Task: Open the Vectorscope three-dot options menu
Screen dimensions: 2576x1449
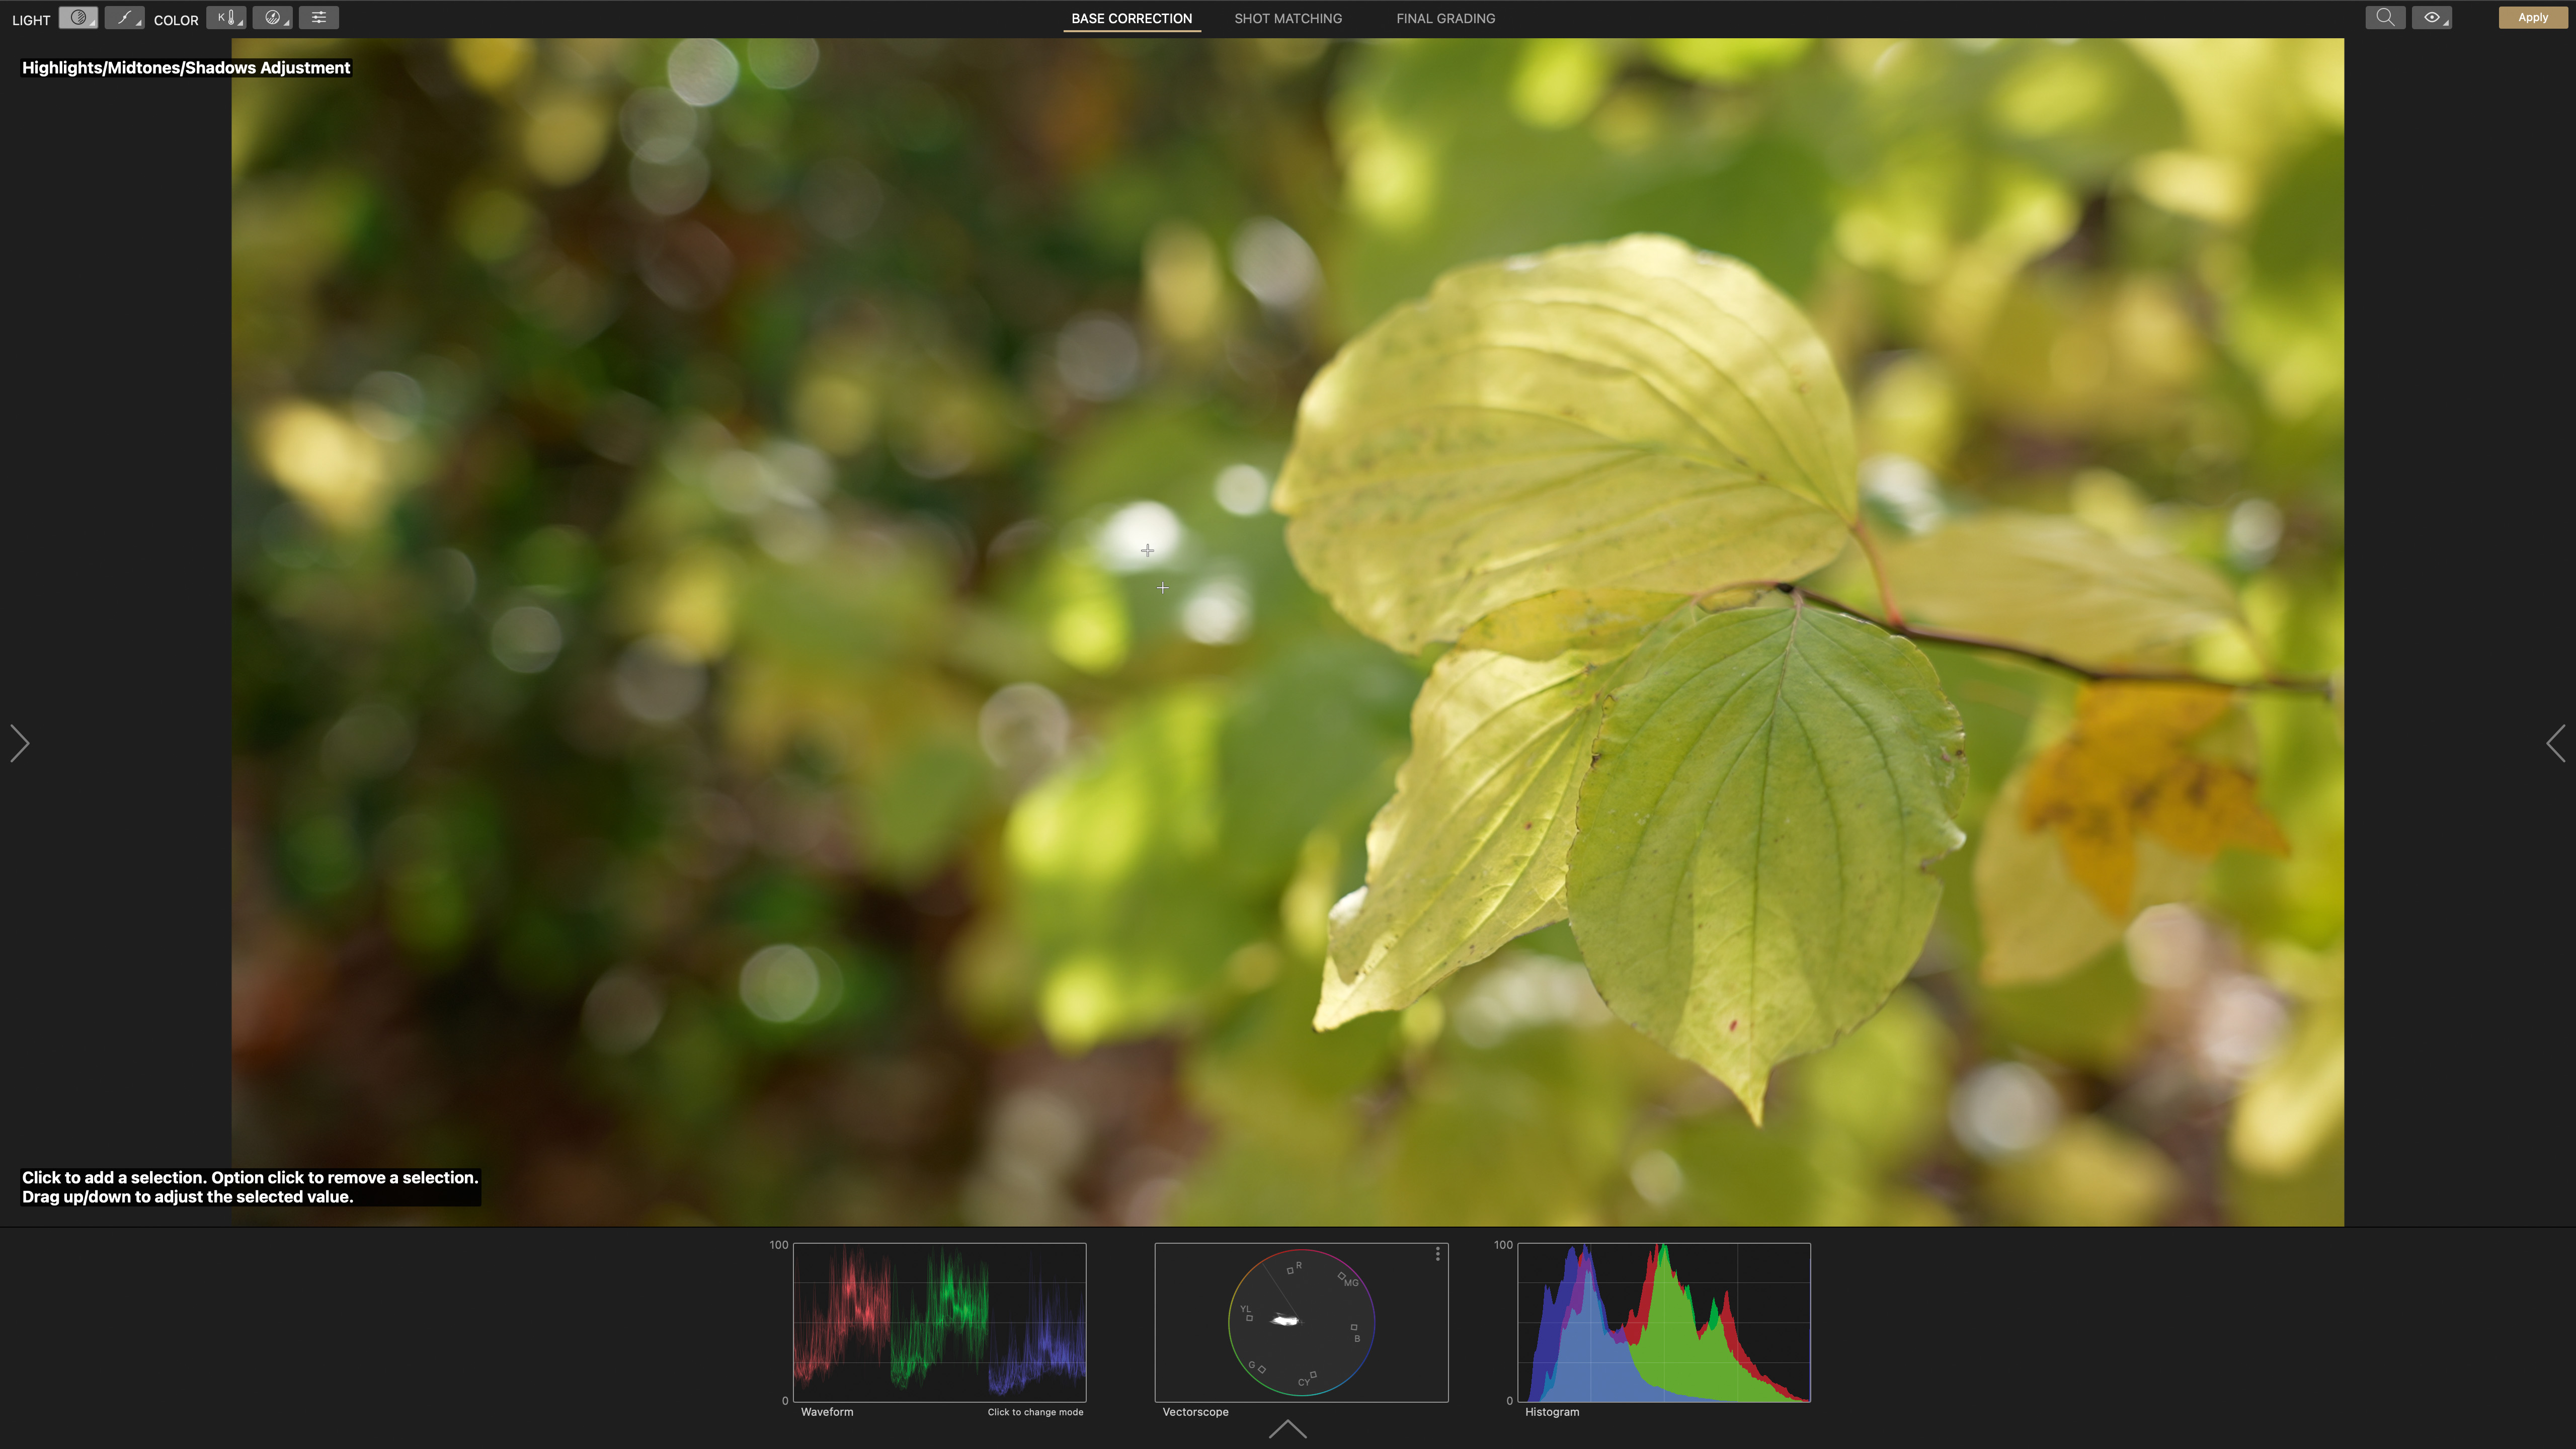Action: click(x=1438, y=1254)
